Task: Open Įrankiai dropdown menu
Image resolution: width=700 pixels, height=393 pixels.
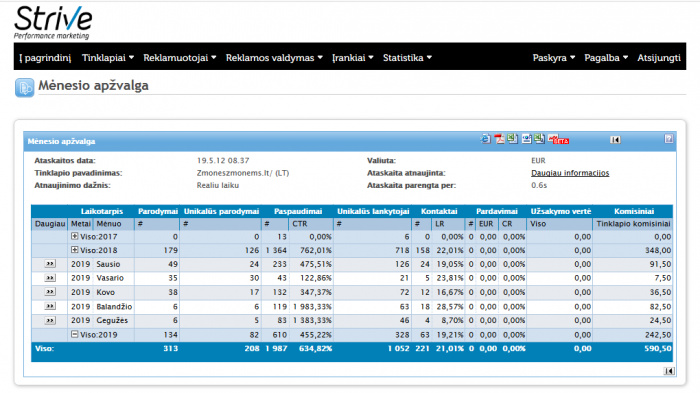Action: point(353,58)
